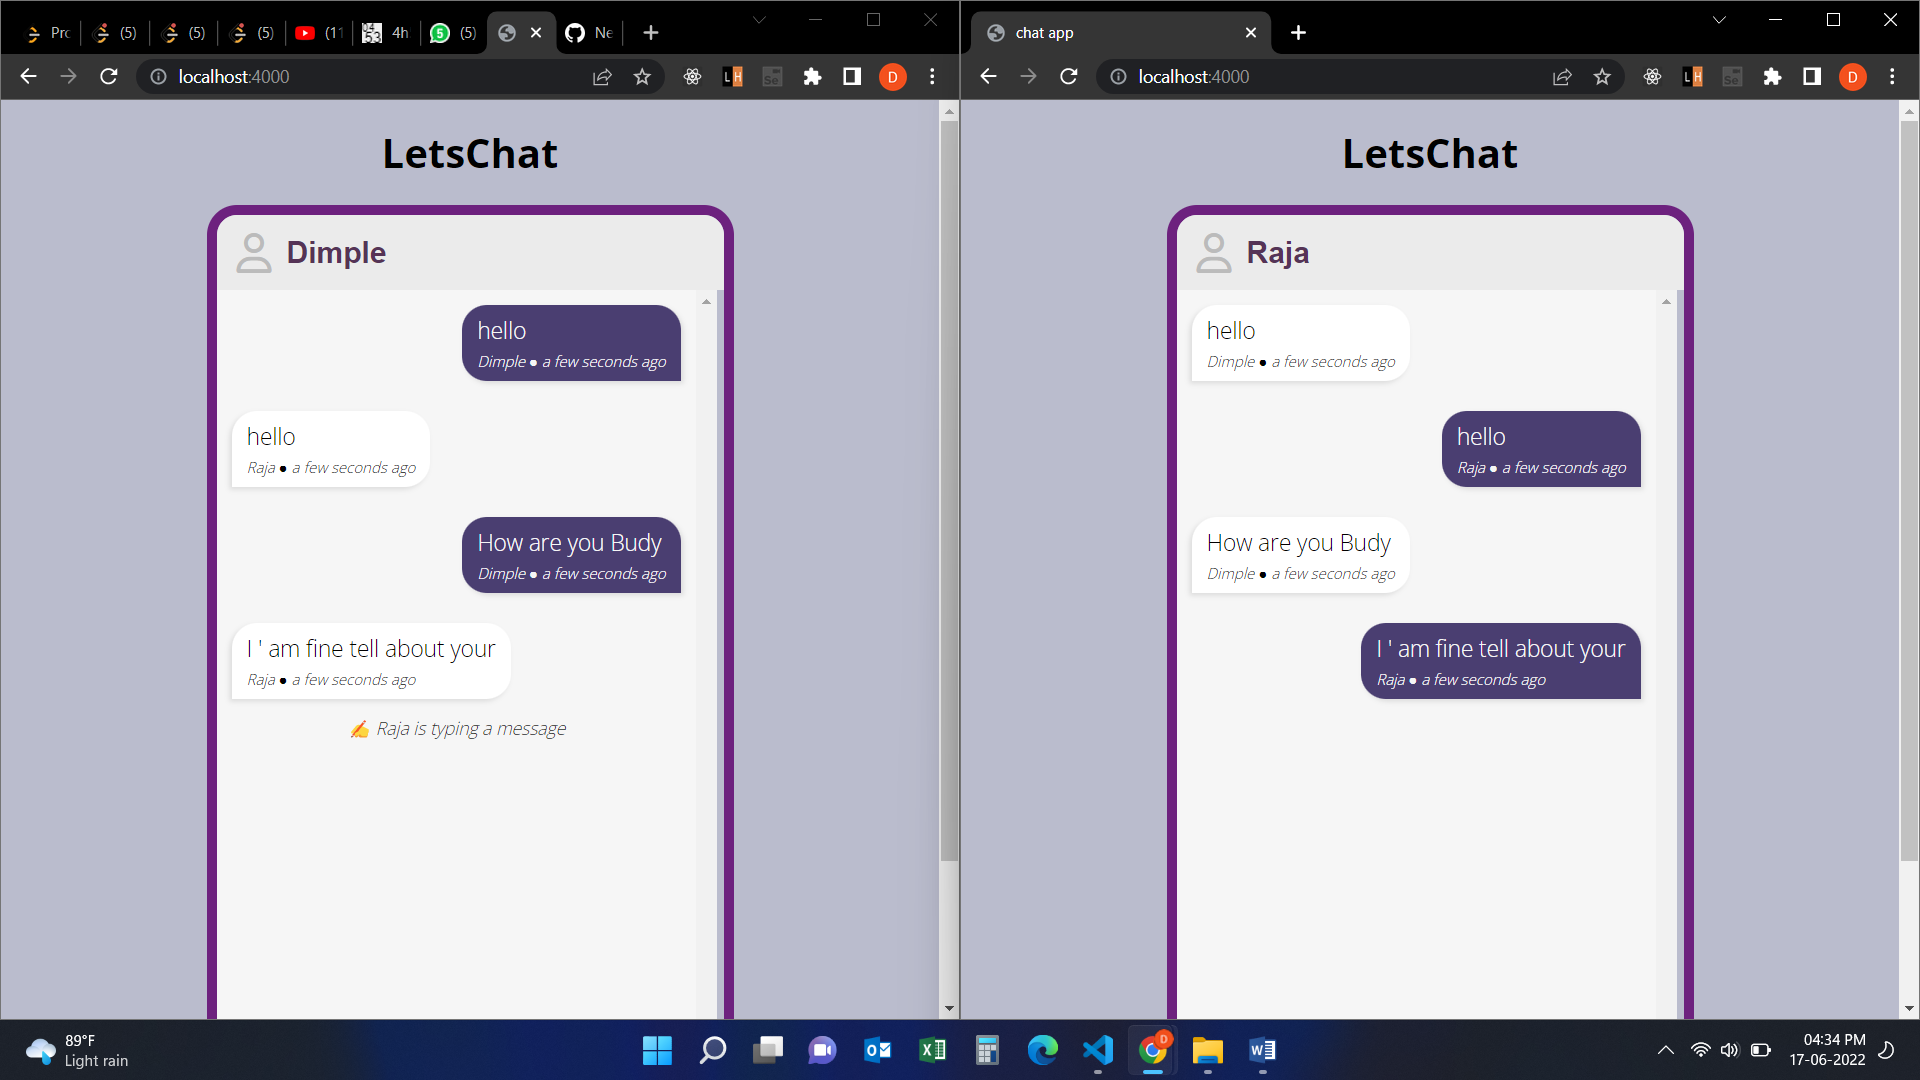Screen dimensions: 1920x1080
Task: Click the speaker icon to mute sound
Action: 1729,1050
